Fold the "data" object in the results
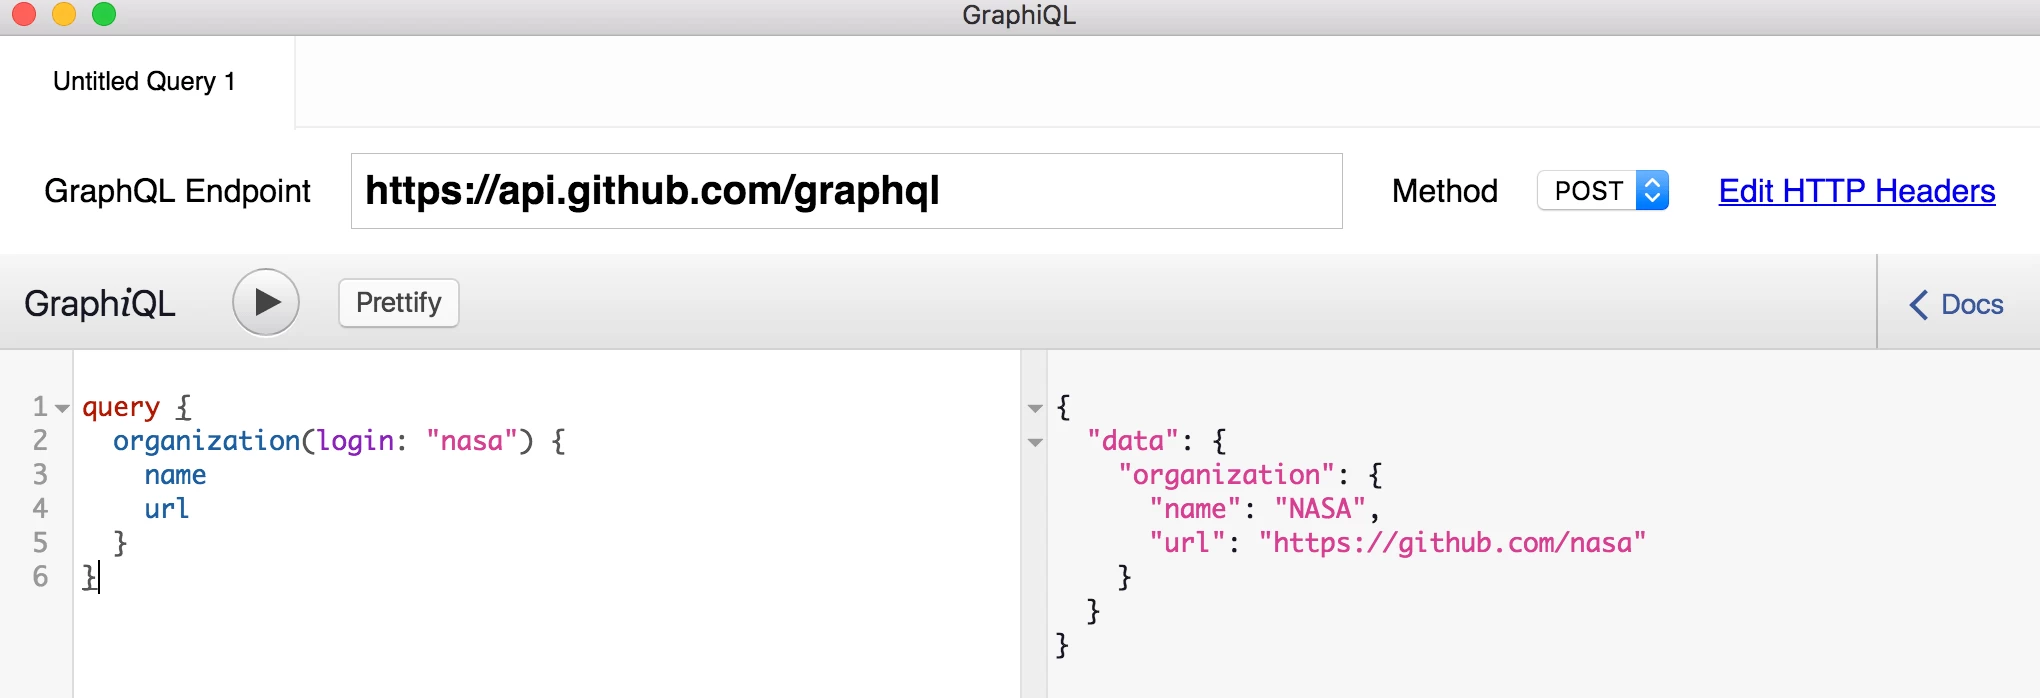 tap(1035, 442)
